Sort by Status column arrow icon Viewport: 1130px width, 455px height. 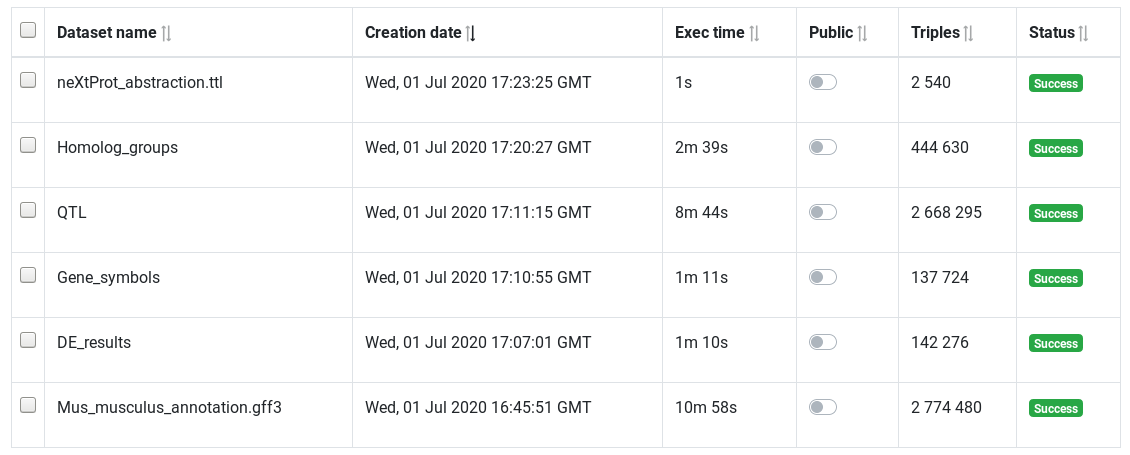click(x=1083, y=33)
